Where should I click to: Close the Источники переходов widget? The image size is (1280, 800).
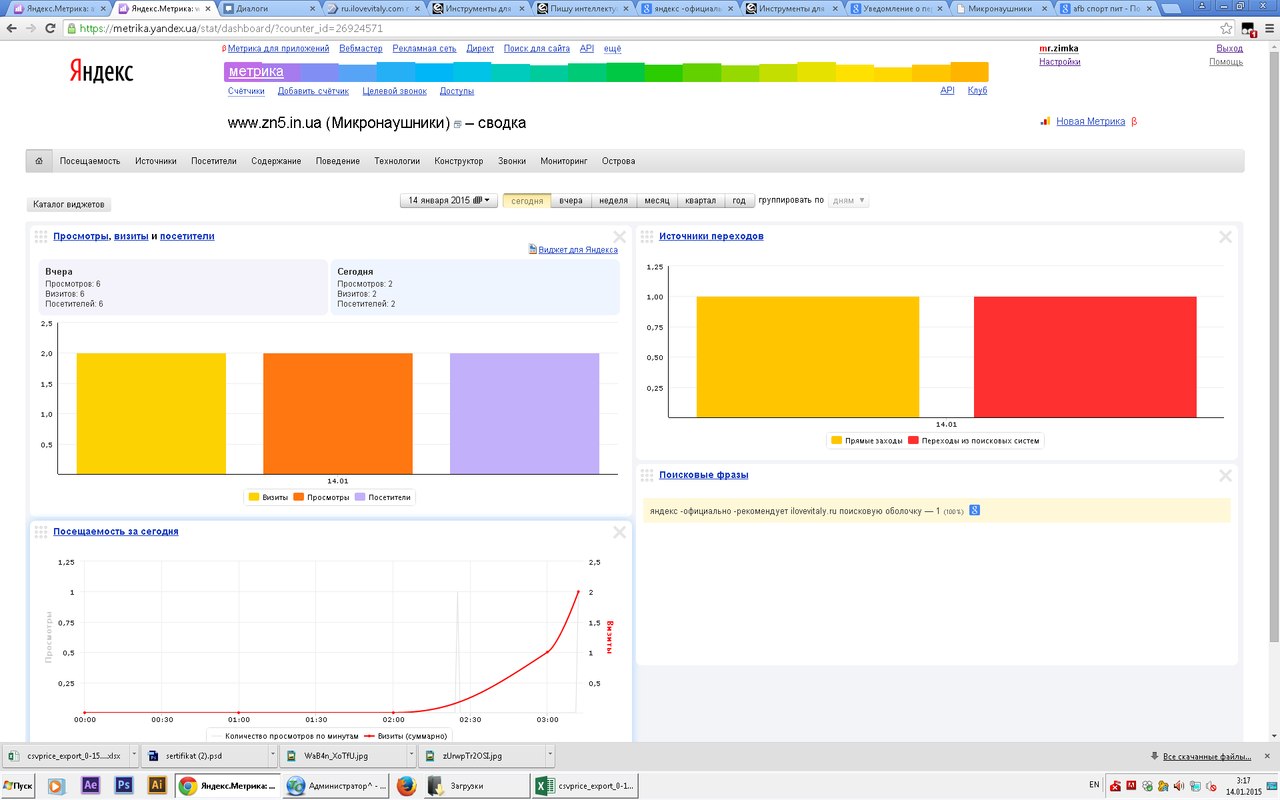coord(1225,237)
